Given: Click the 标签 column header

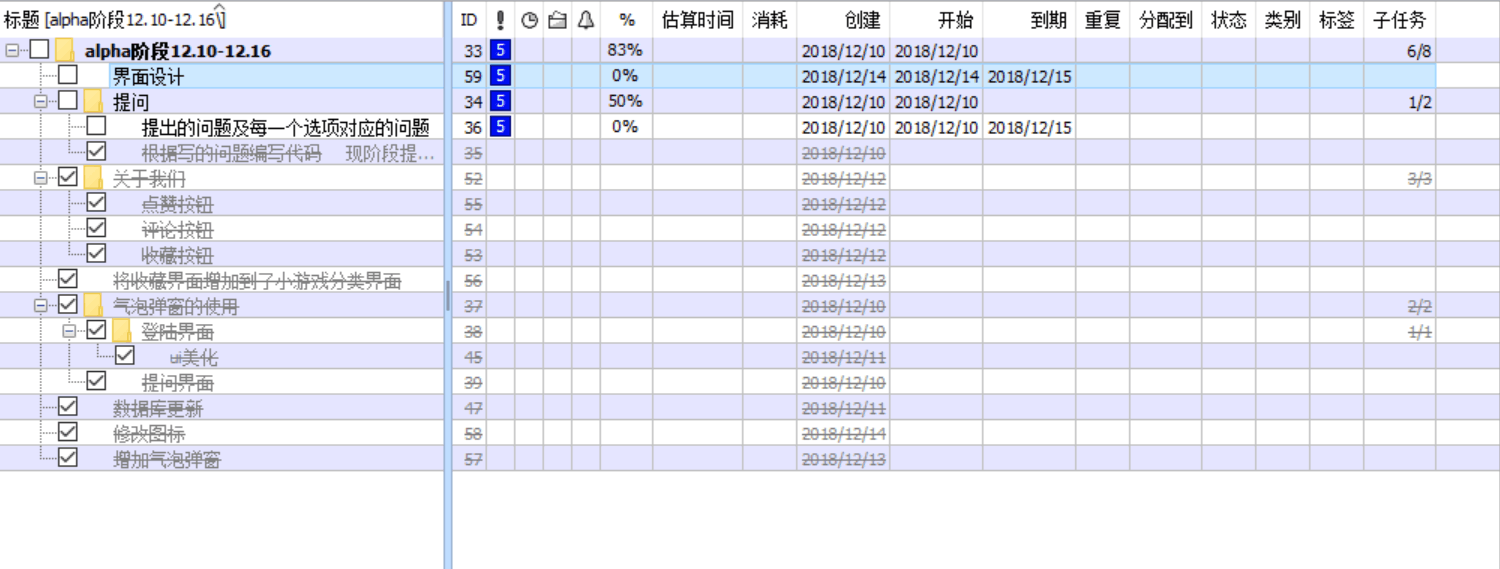Looking at the screenshot, I should 1337,20.
